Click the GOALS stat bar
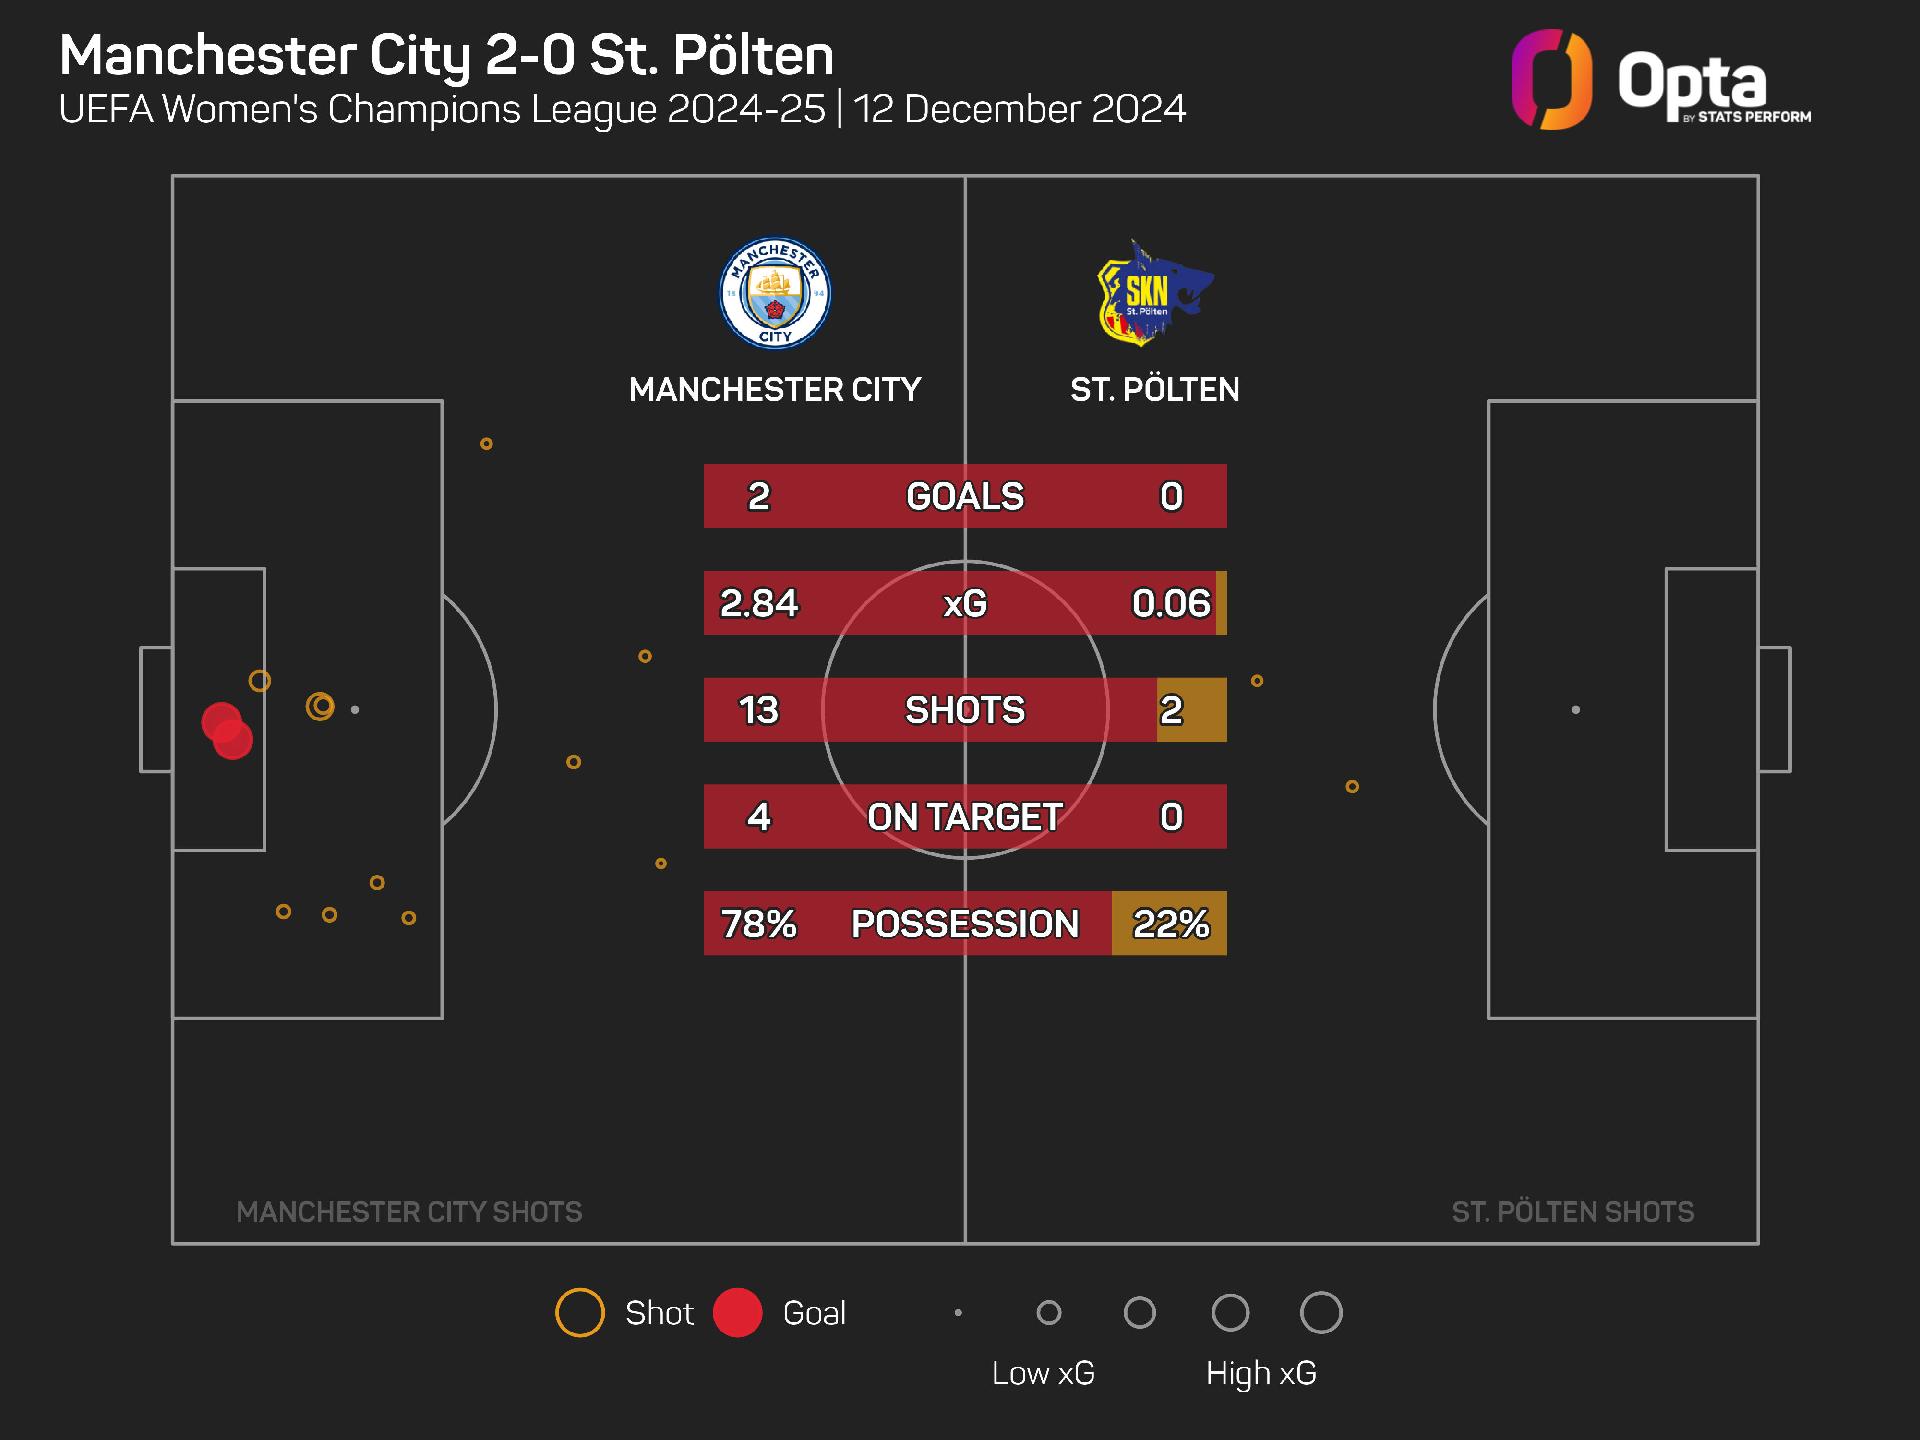 click(x=965, y=496)
